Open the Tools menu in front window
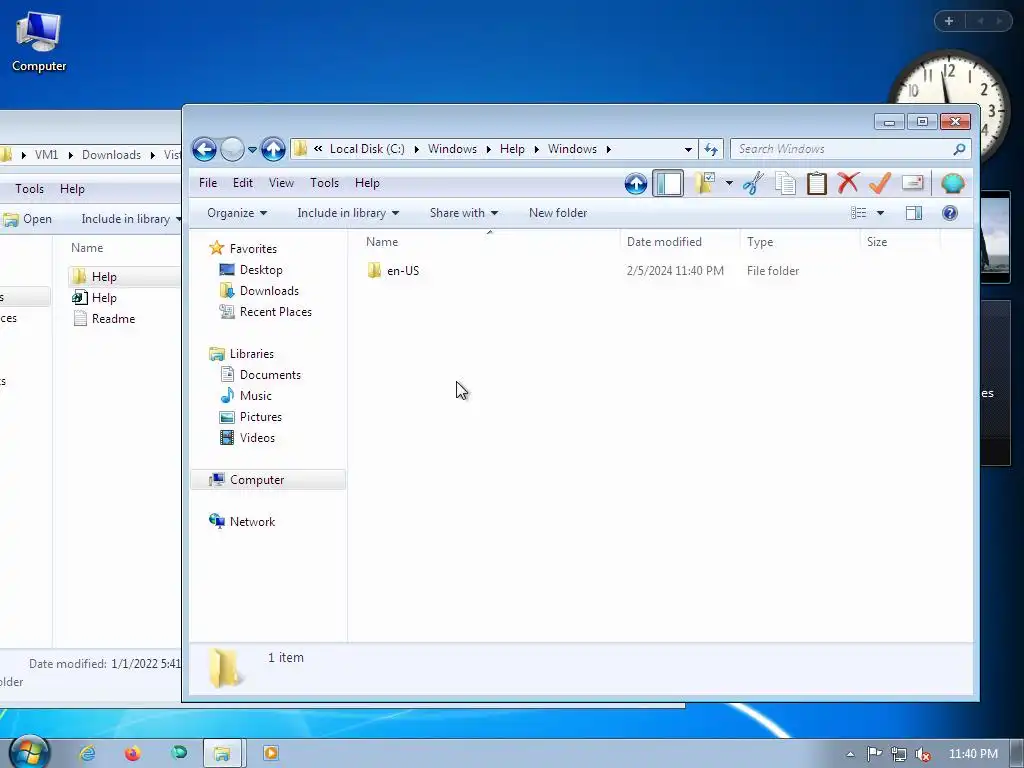This screenshot has height=768, width=1024. 325,183
